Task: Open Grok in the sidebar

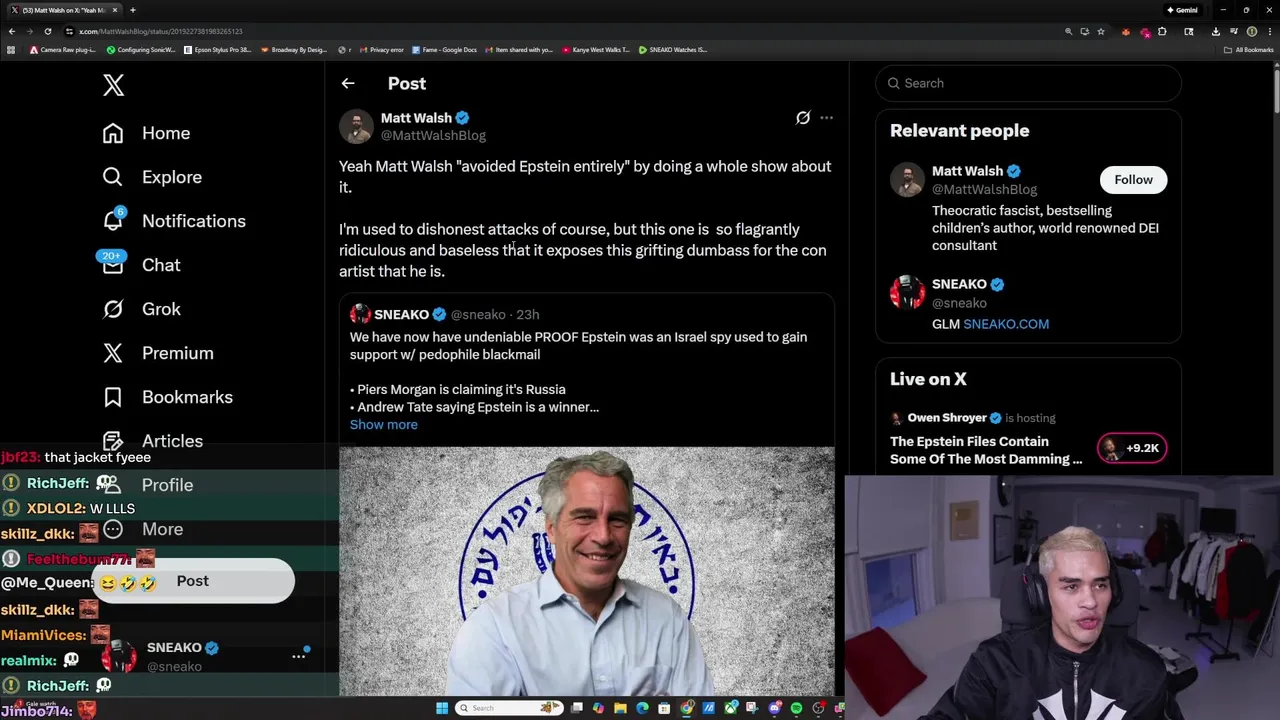Action: click(142, 309)
